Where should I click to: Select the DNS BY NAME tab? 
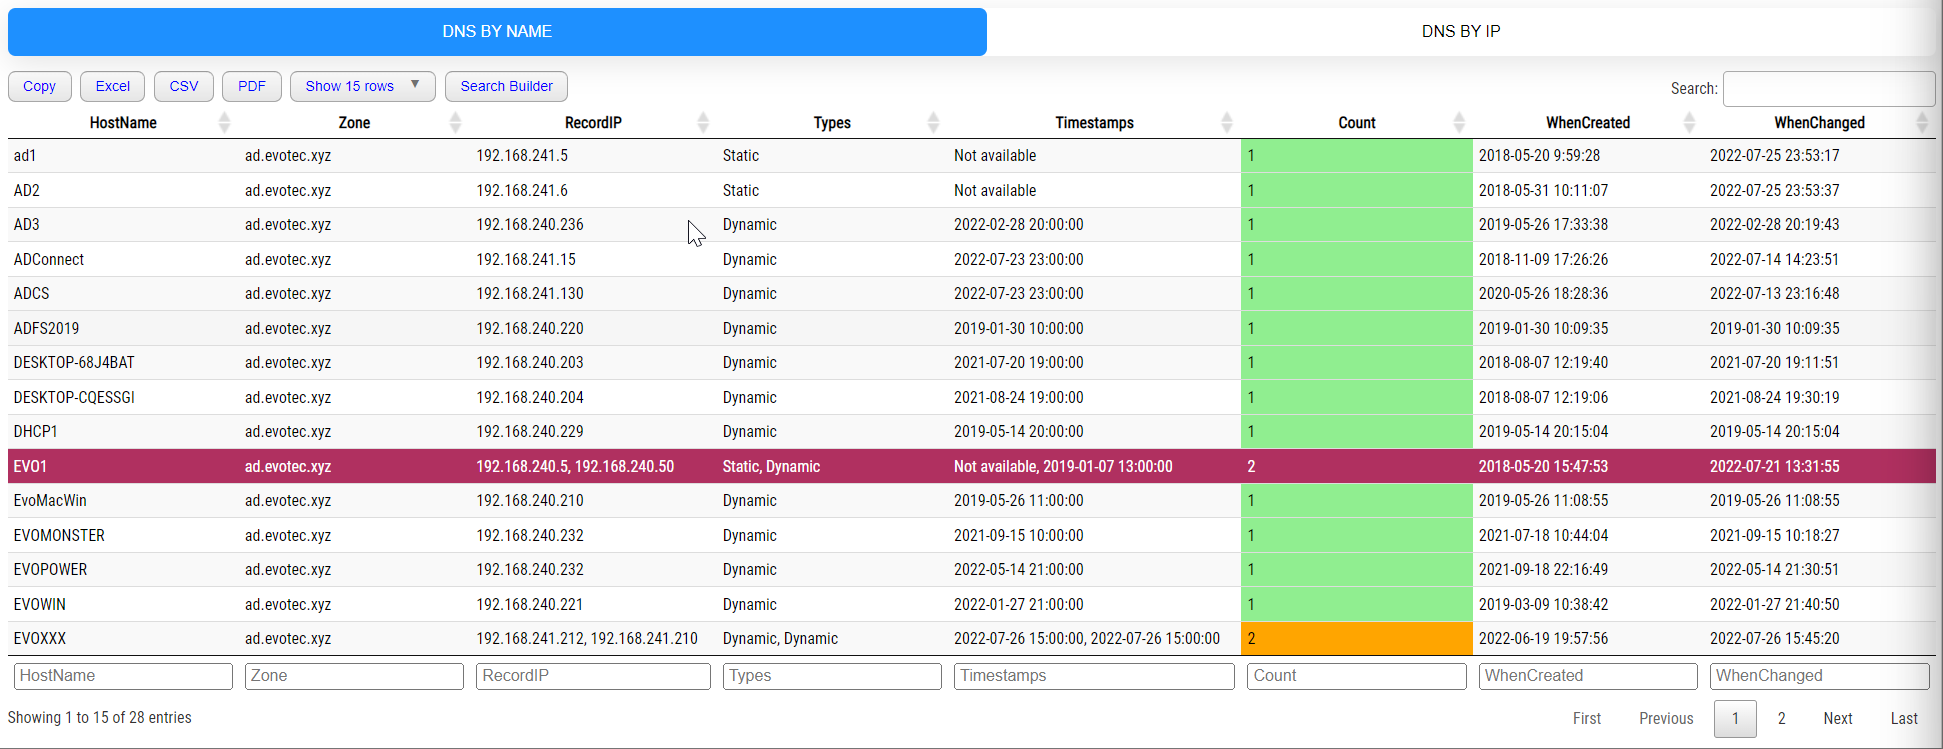(497, 32)
